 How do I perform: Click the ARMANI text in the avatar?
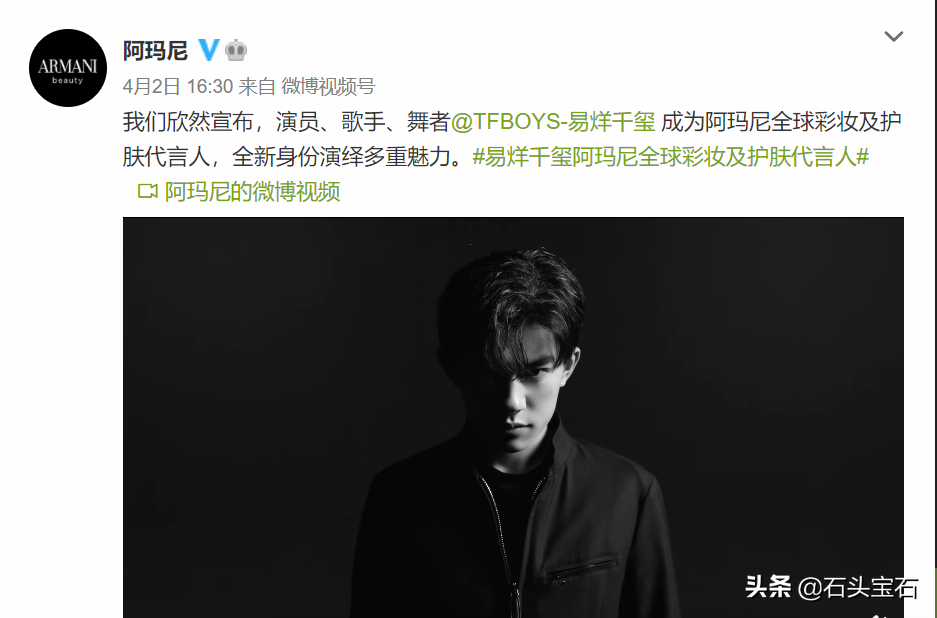pyautogui.click(x=68, y=66)
